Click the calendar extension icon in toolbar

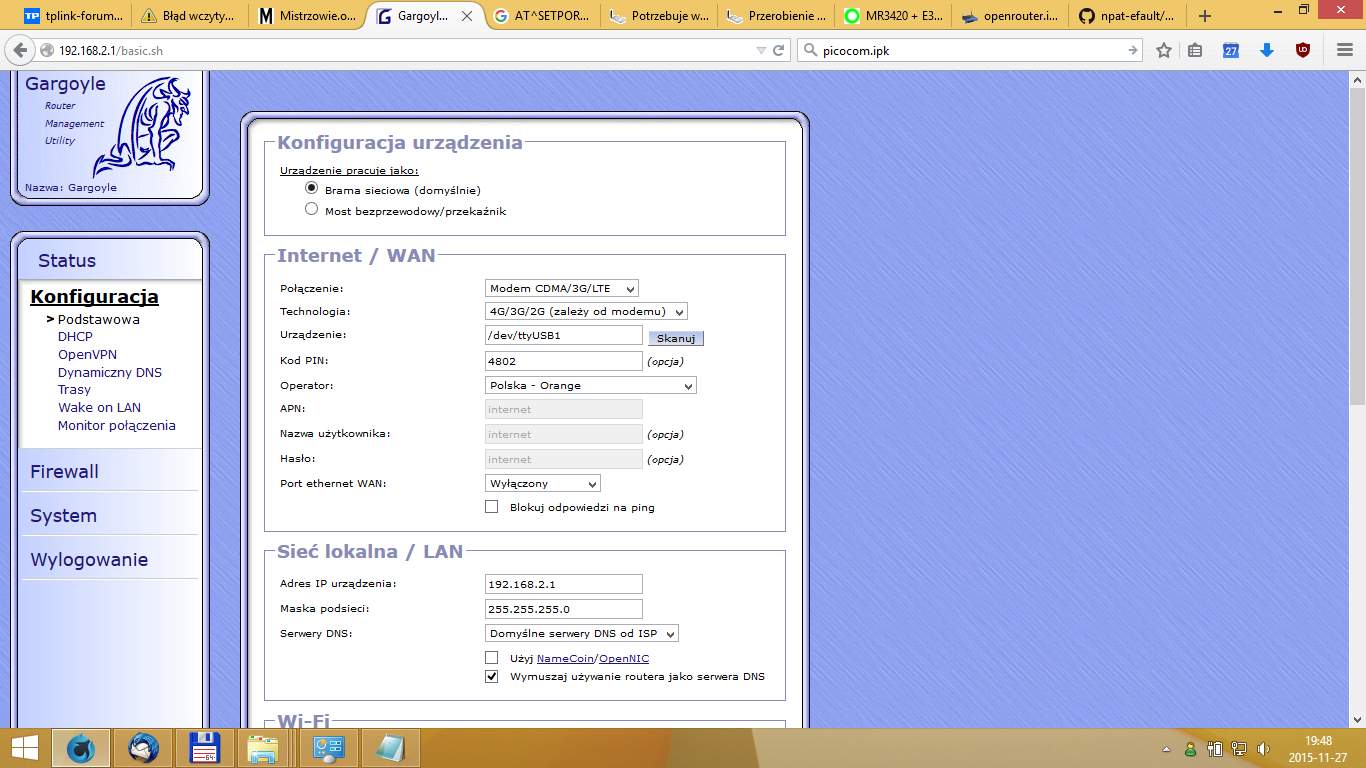pyautogui.click(x=1231, y=50)
